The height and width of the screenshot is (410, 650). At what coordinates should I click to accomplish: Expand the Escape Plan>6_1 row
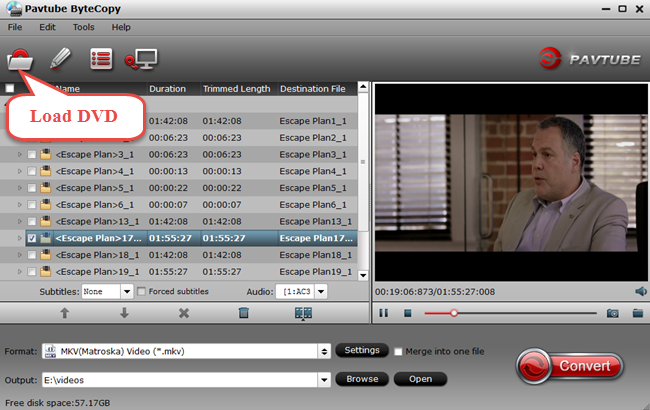pos(19,204)
